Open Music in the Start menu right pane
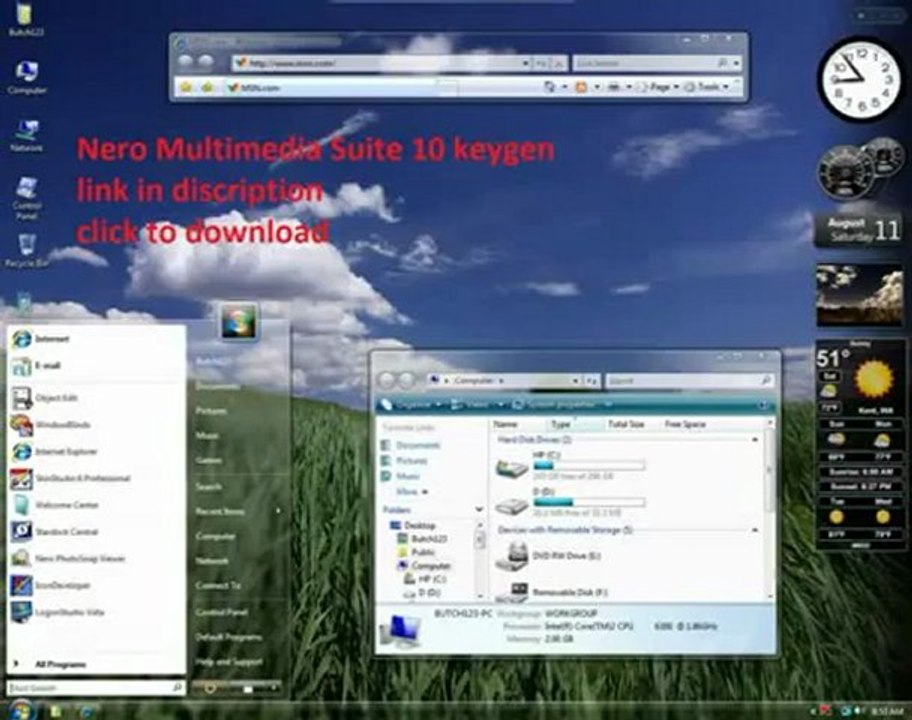 click(x=207, y=436)
